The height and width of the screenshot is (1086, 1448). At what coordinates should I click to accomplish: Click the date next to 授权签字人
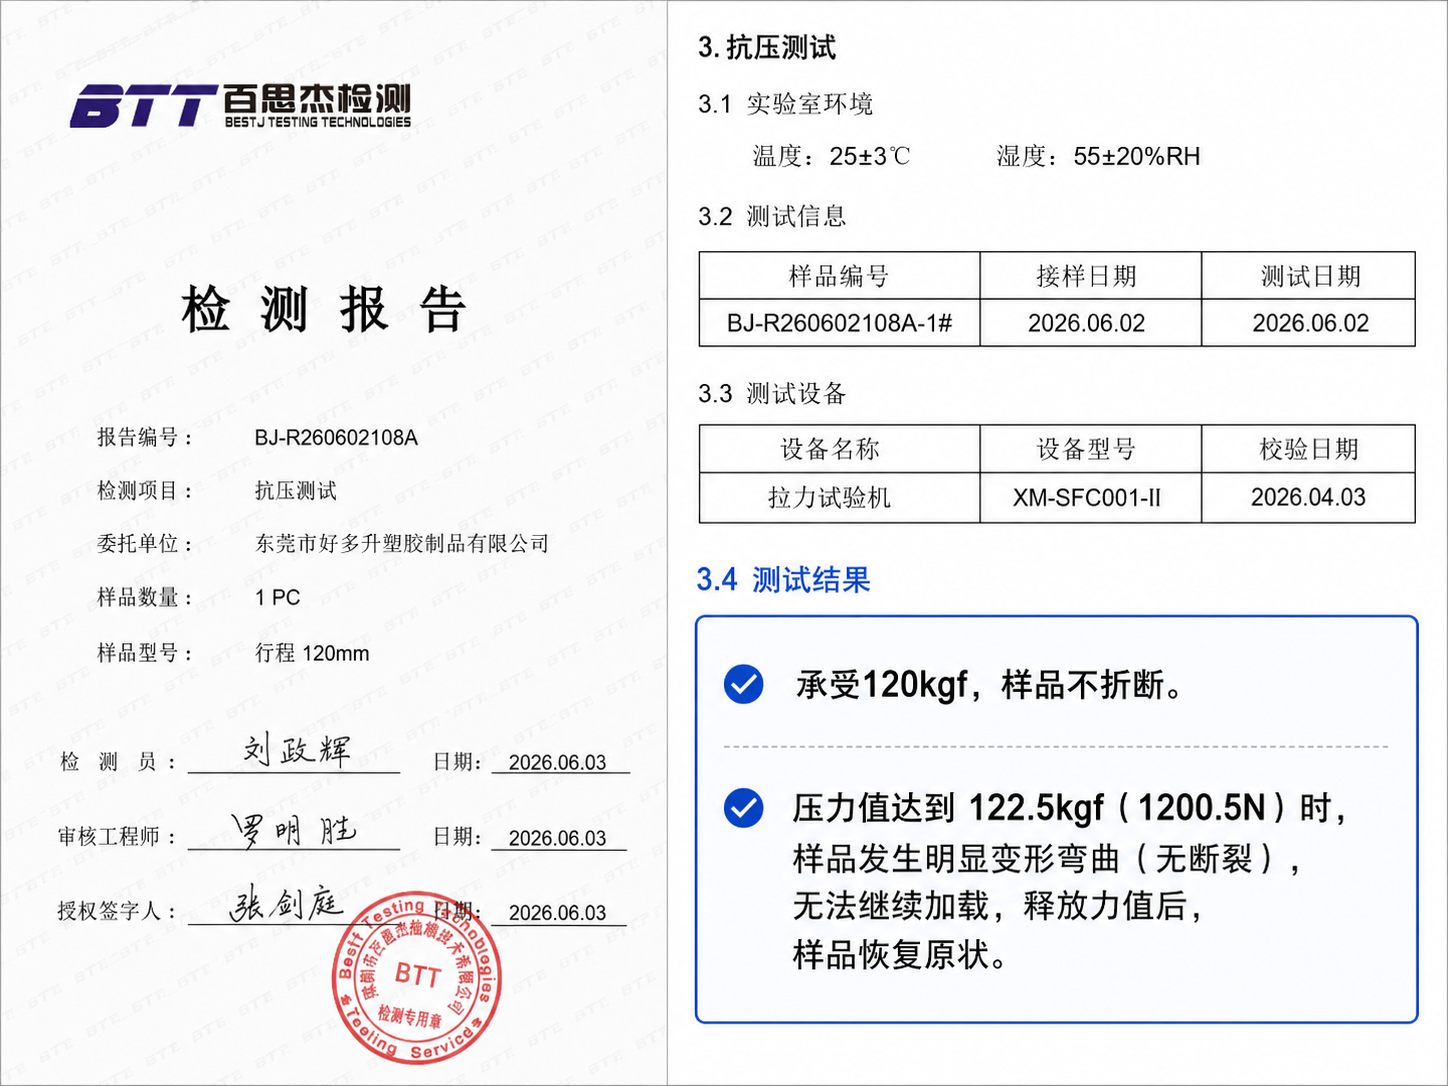coord(557,913)
